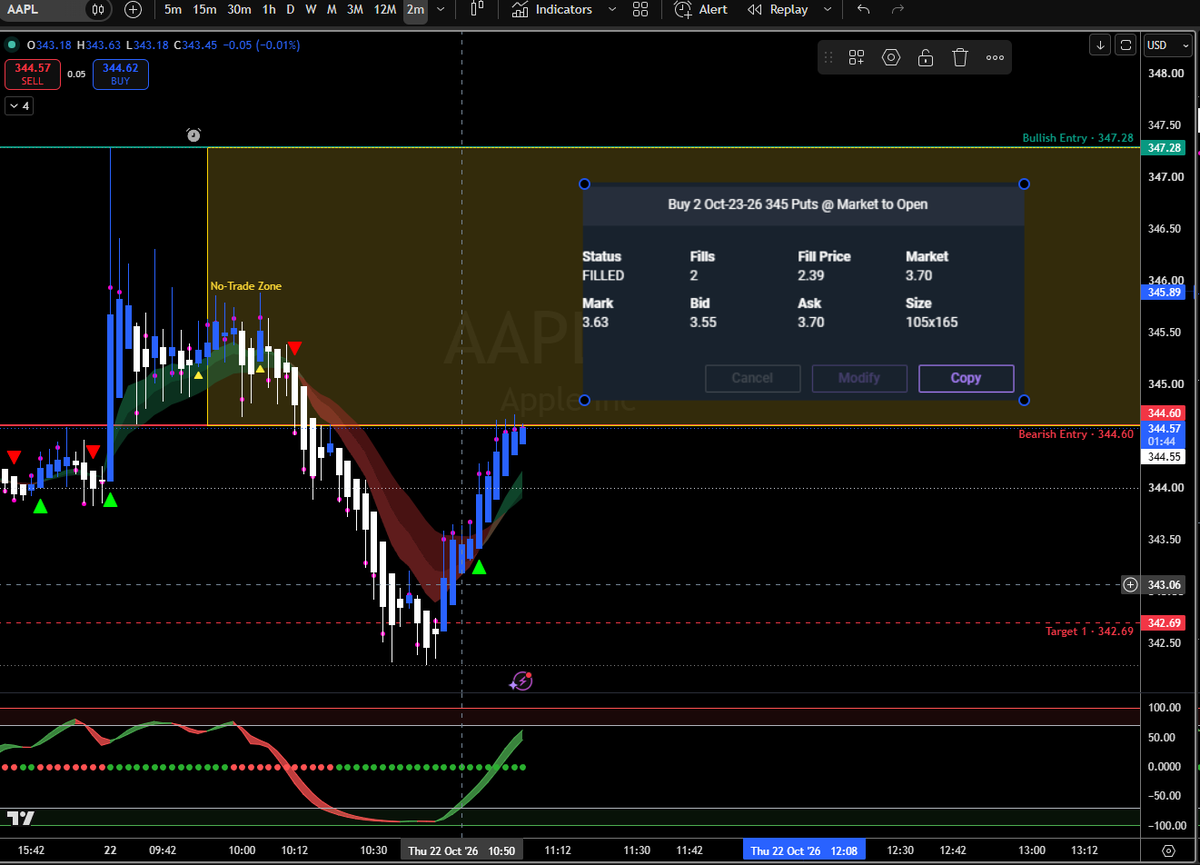The image size is (1200, 865).
Task: Undo the last chart action
Action: coord(864,10)
